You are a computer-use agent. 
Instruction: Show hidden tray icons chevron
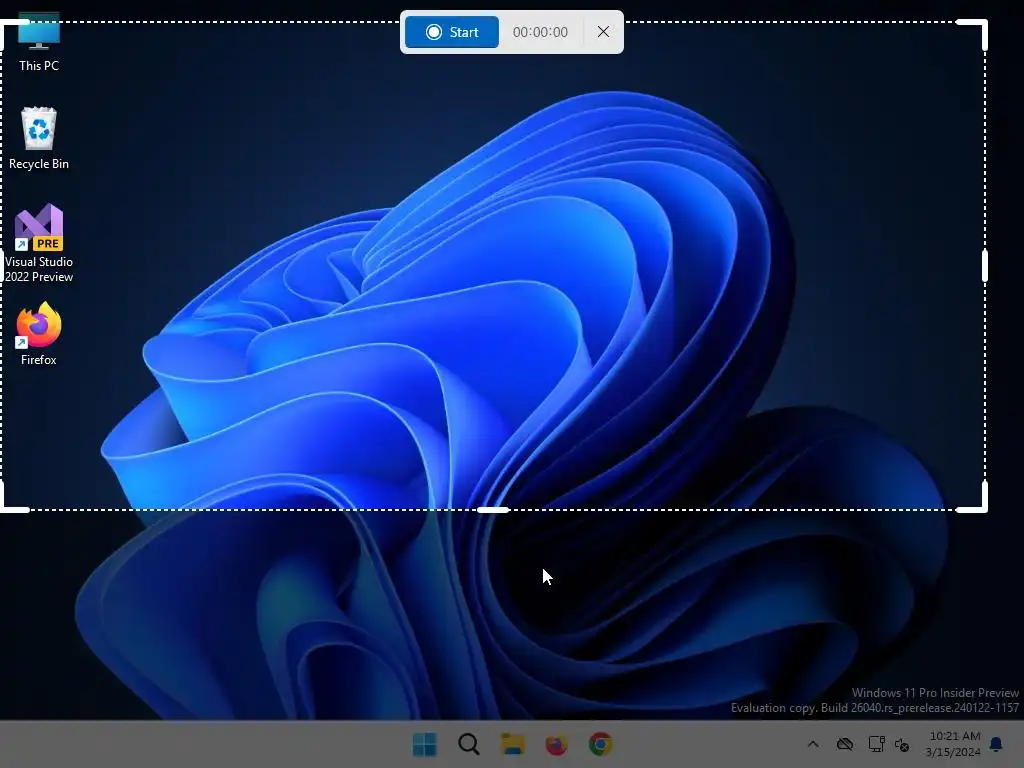(x=813, y=744)
